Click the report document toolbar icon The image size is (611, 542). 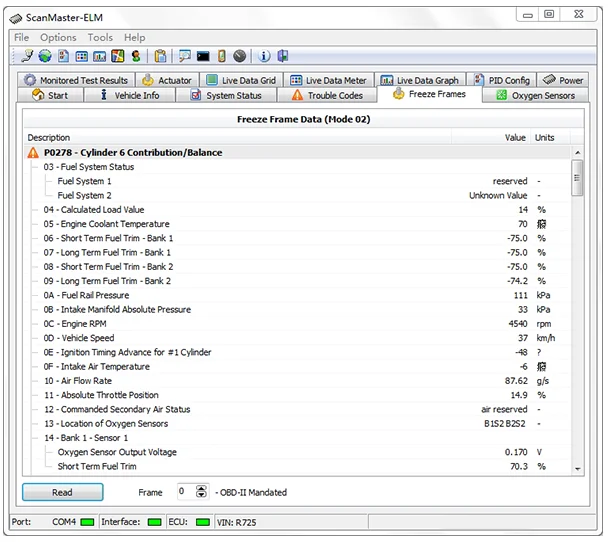click(x=63, y=56)
